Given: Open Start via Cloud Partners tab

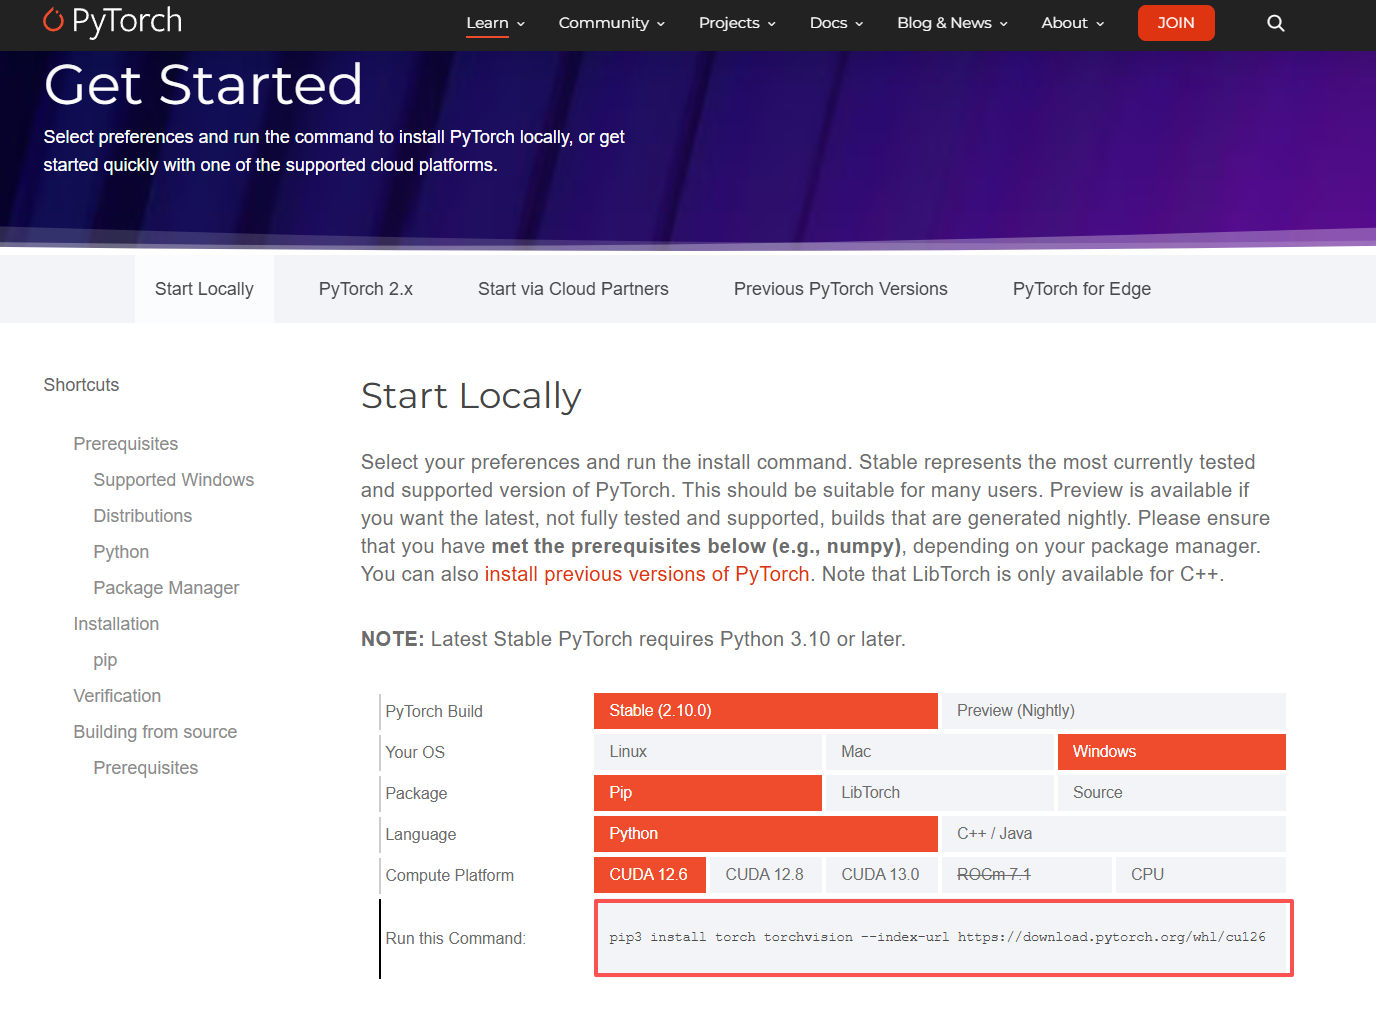Looking at the screenshot, I should [573, 289].
